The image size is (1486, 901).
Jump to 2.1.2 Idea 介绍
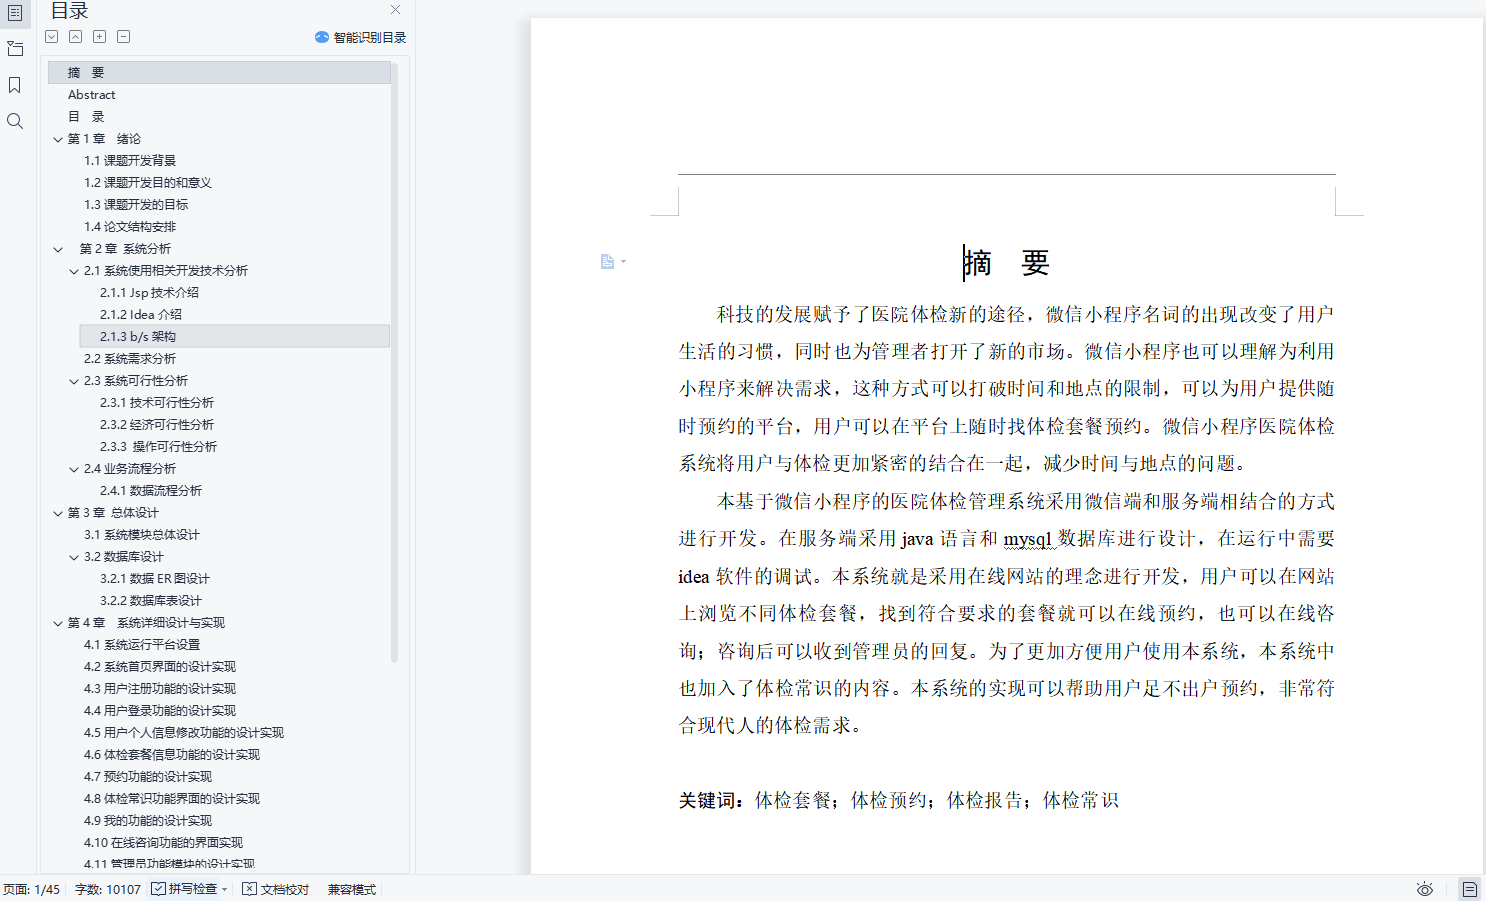click(x=141, y=315)
